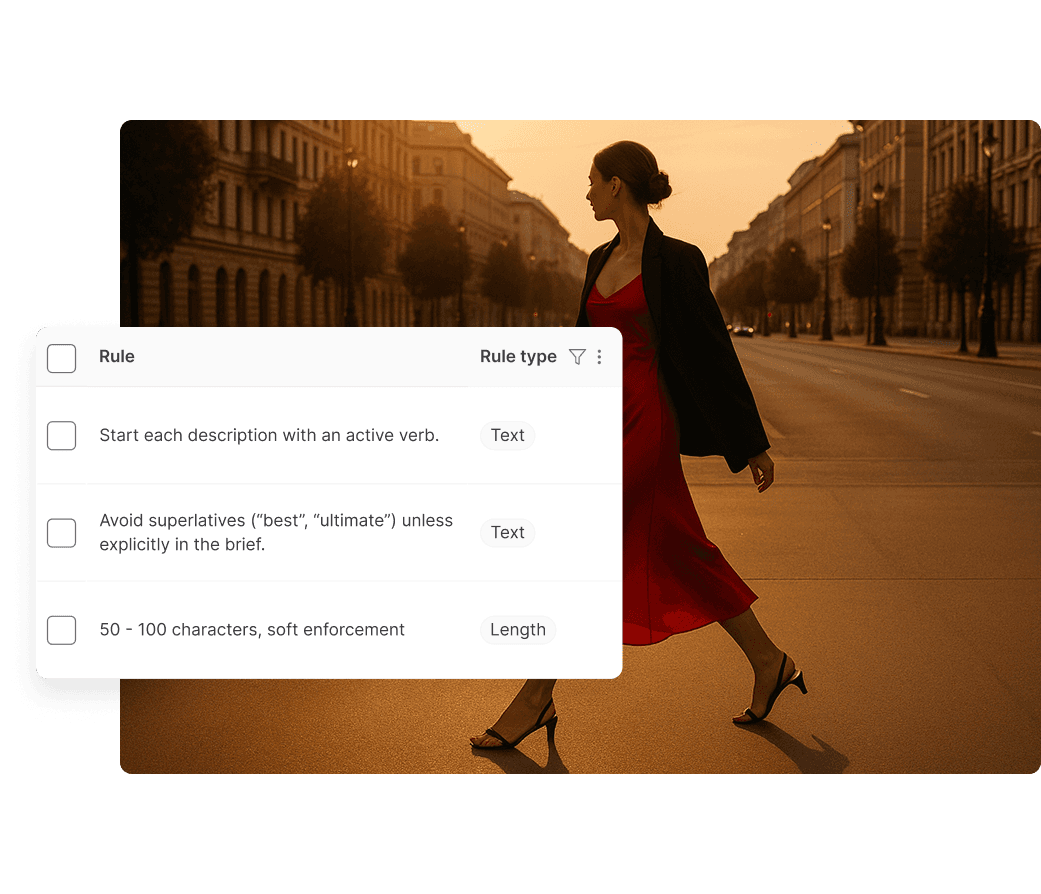Tick the select-all checkbox beside Rule header
Screen dimensions: 1041x894
pos(62,358)
